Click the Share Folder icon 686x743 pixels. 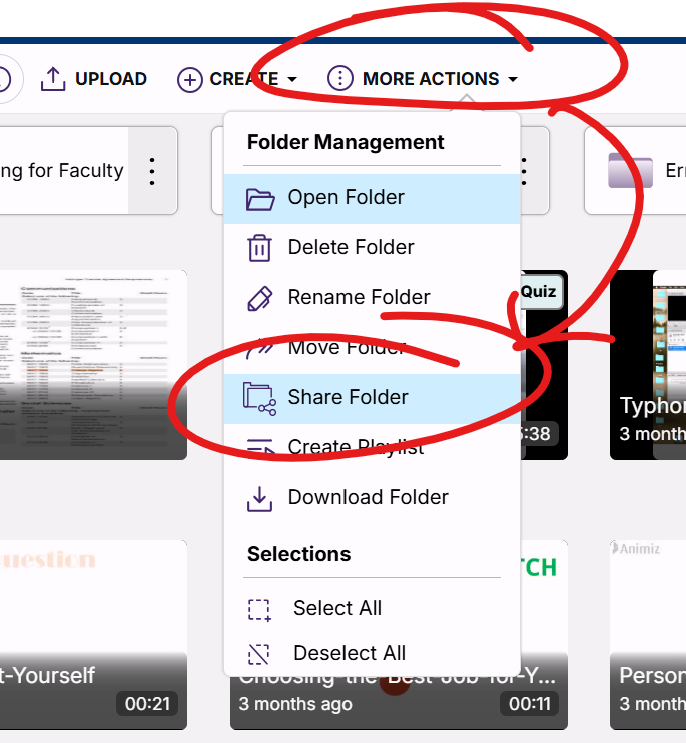point(259,399)
